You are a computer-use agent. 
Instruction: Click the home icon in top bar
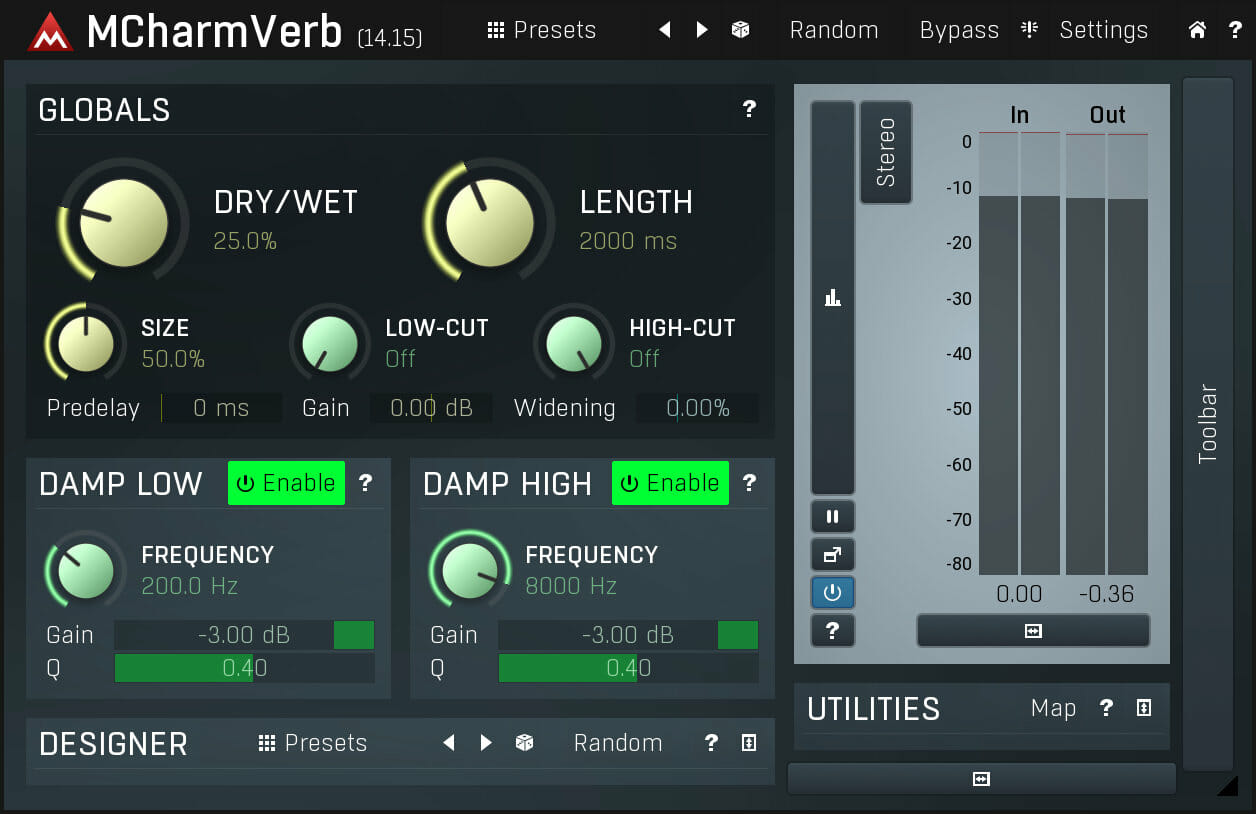(x=1197, y=30)
